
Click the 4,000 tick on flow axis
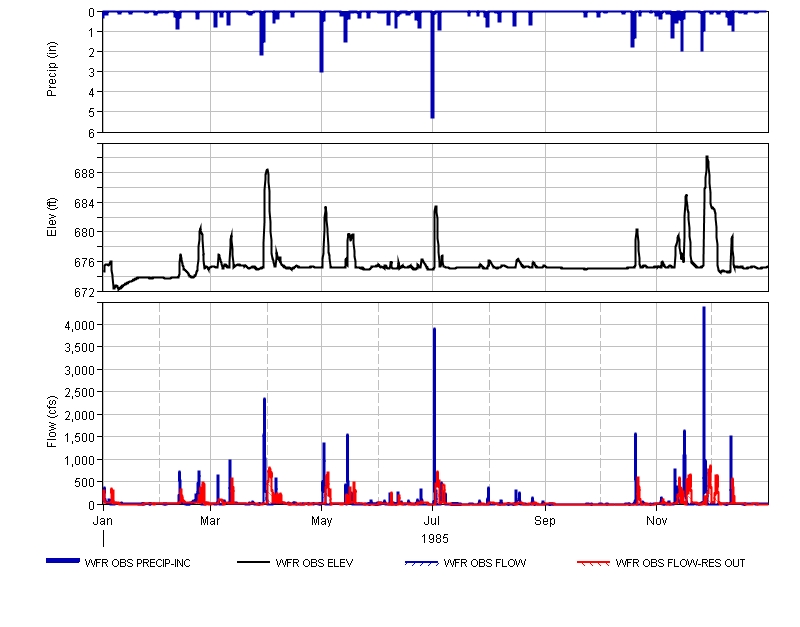(x=80, y=325)
